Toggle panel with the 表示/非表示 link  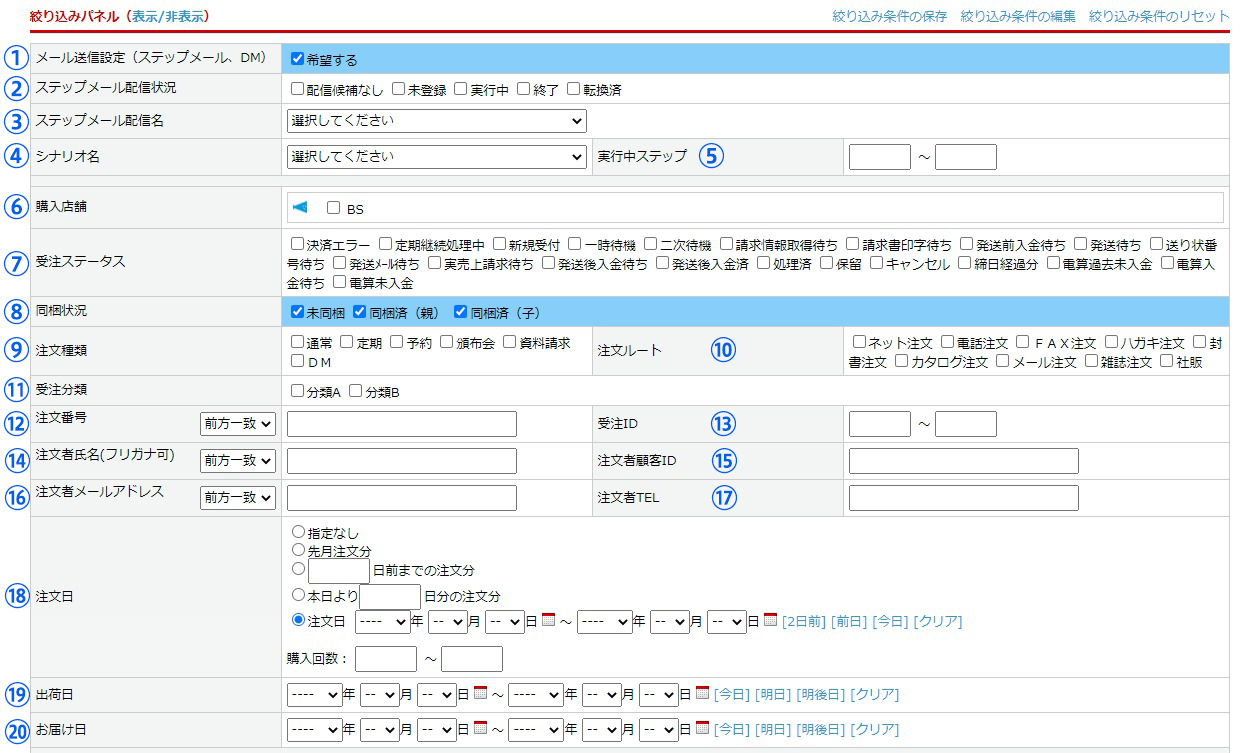click(x=168, y=17)
